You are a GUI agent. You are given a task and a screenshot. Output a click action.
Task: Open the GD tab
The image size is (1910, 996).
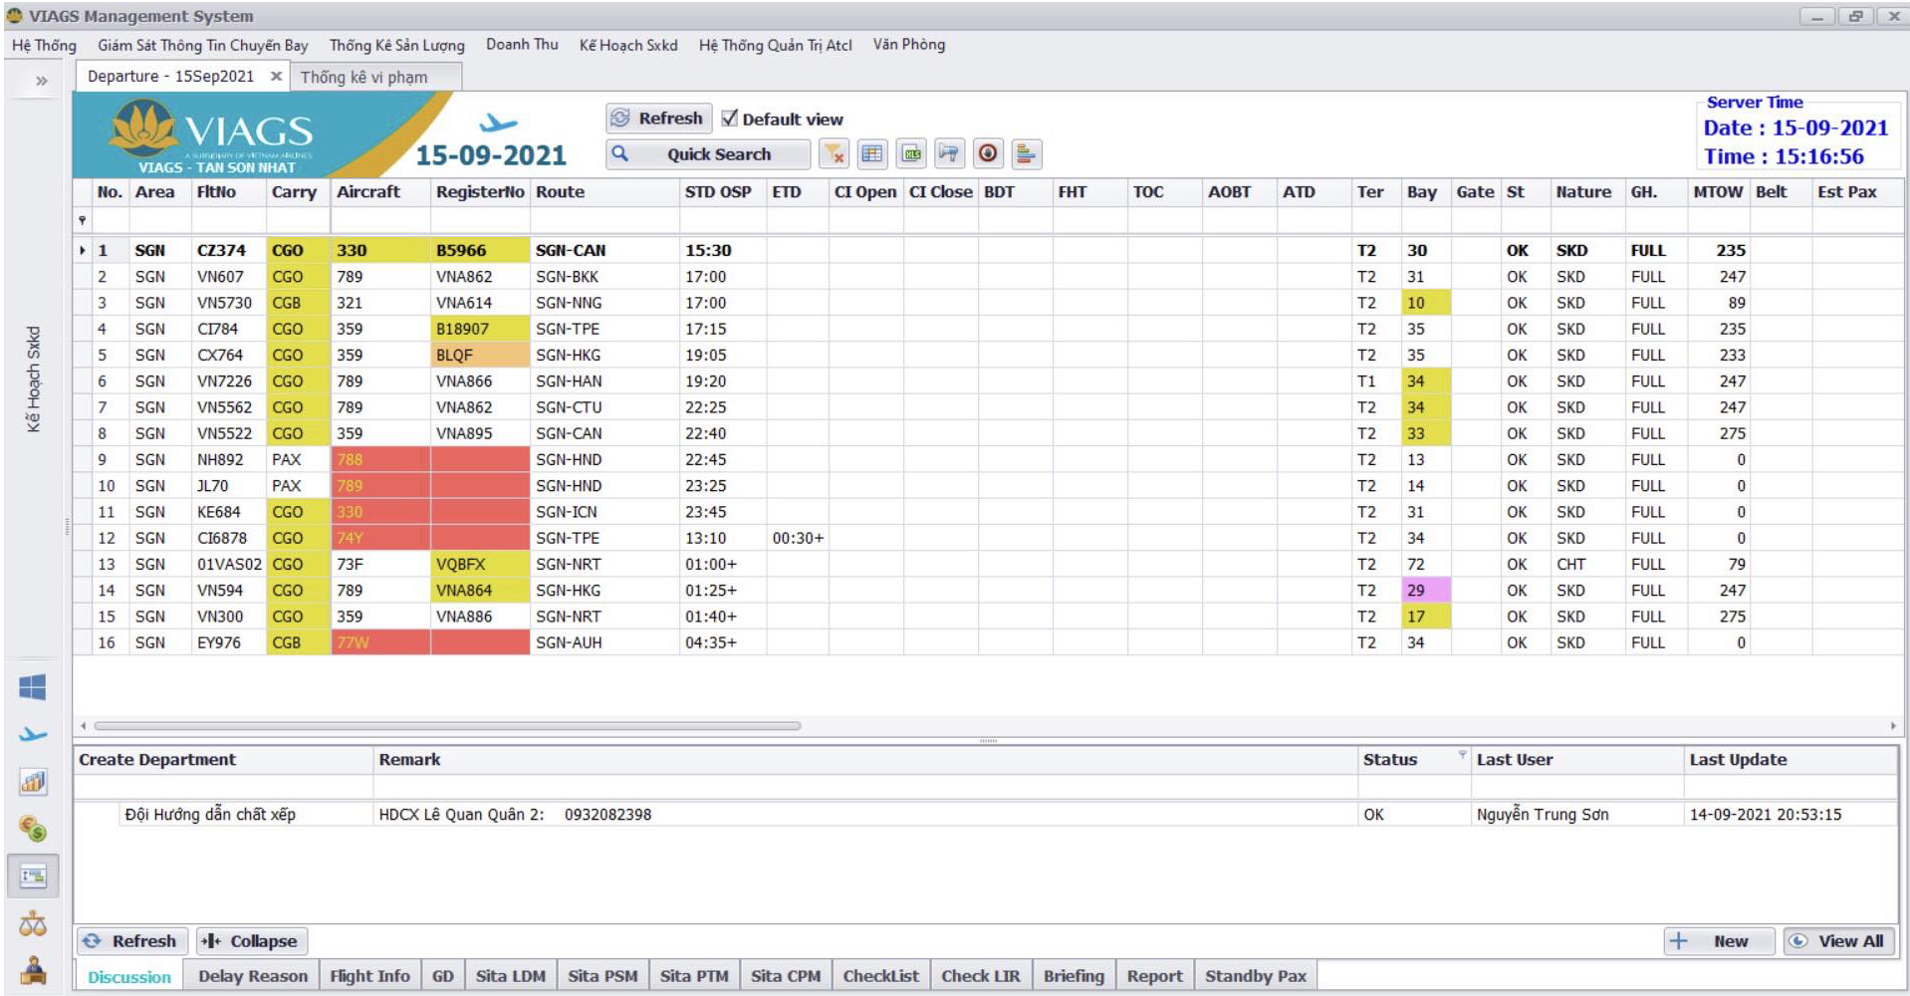pyautogui.click(x=443, y=976)
